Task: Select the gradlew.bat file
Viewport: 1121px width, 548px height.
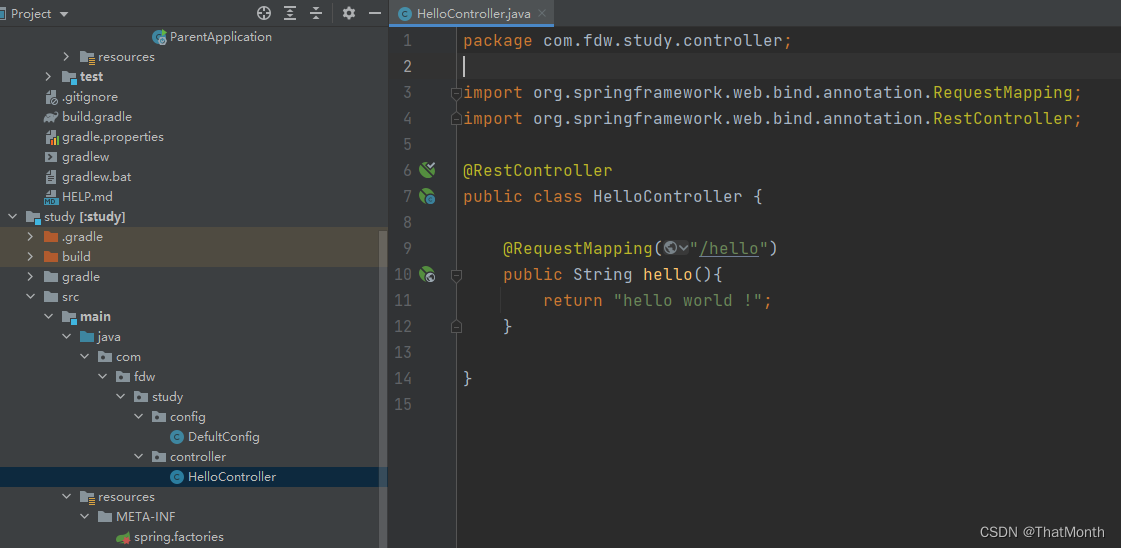Action: click(x=97, y=176)
